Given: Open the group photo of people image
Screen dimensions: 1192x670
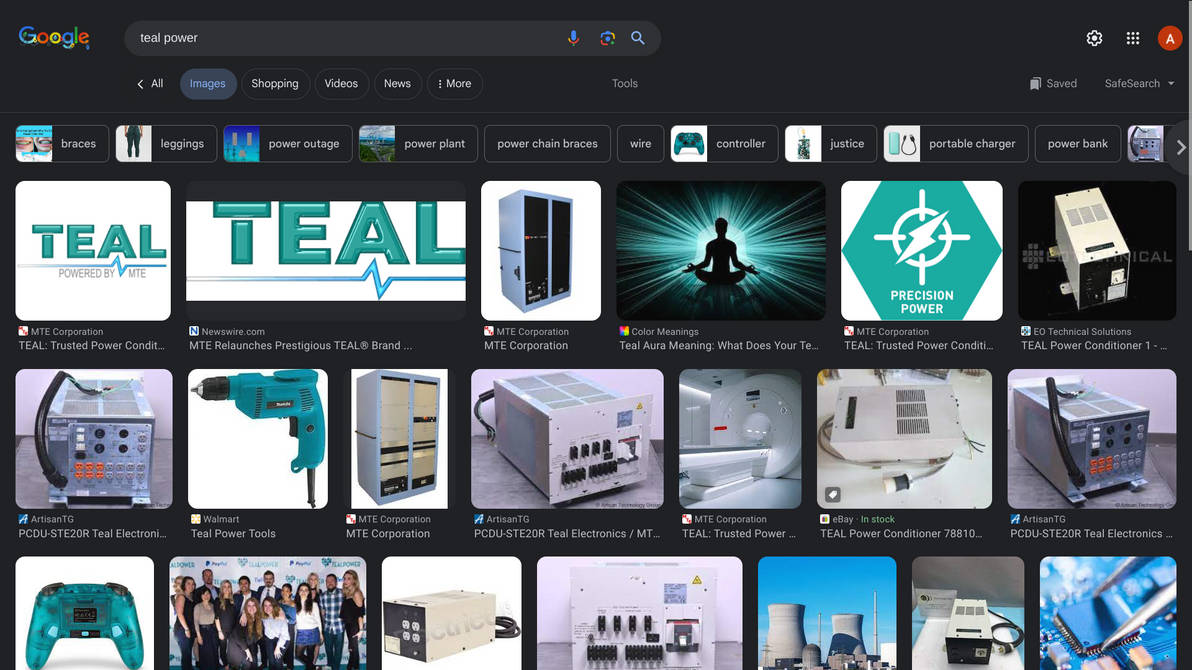Looking at the screenshot, I should [268, 613].
